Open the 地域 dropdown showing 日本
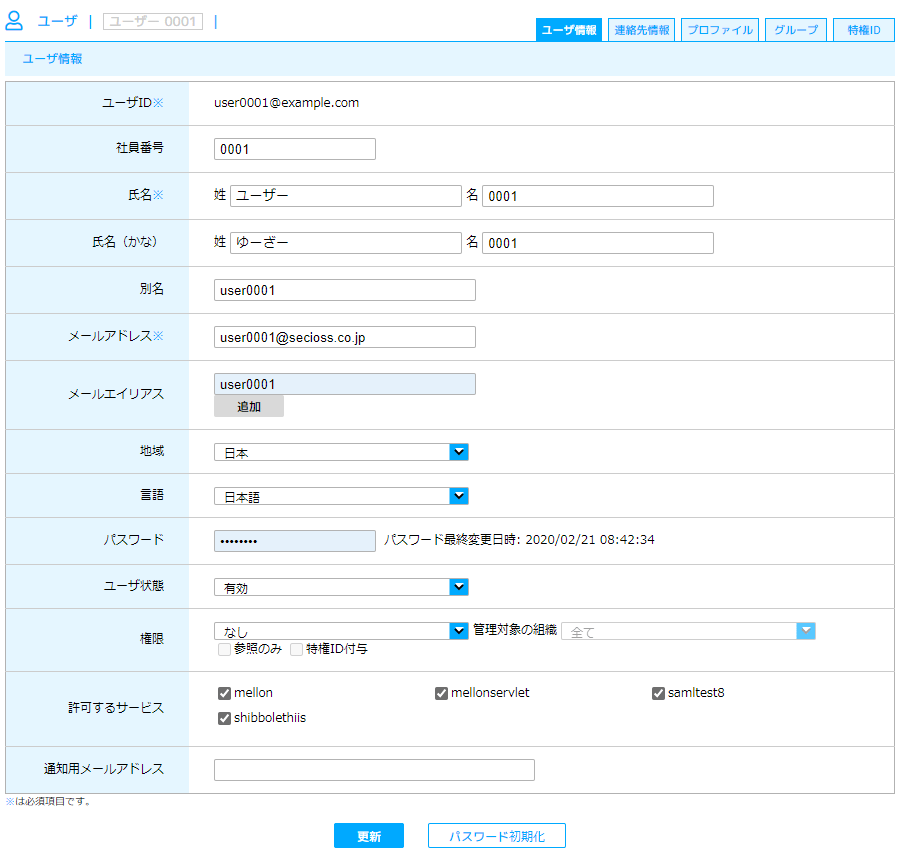 (x=341, y=452)
